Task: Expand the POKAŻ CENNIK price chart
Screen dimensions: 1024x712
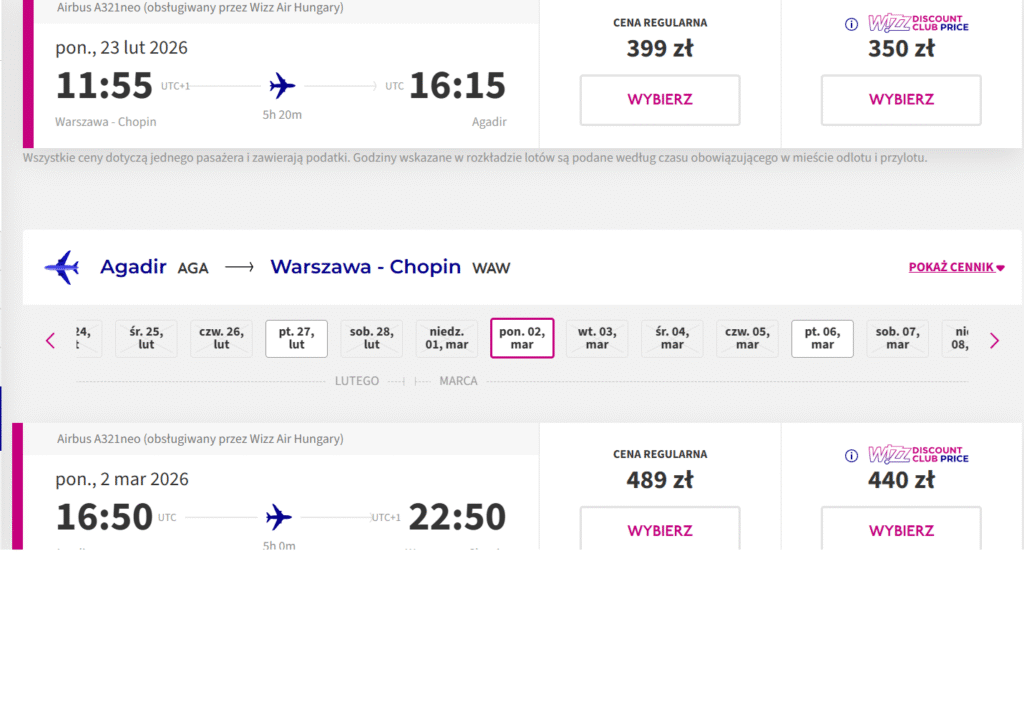Action: (956, 267)
